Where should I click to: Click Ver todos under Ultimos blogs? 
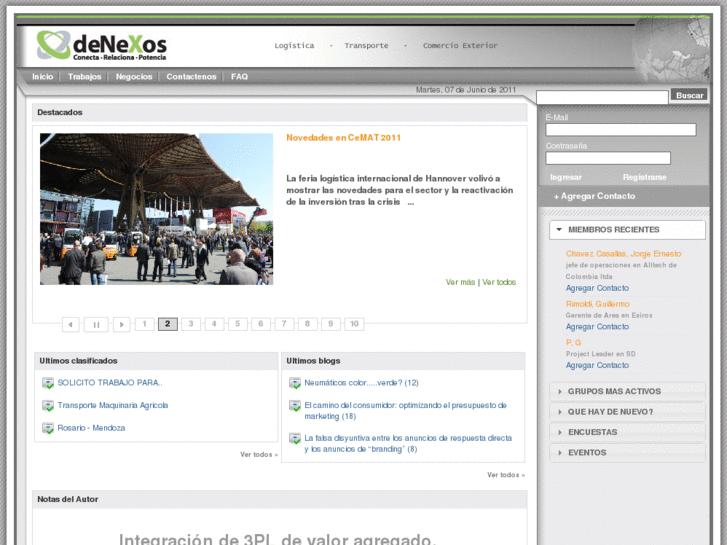[506, 475]
